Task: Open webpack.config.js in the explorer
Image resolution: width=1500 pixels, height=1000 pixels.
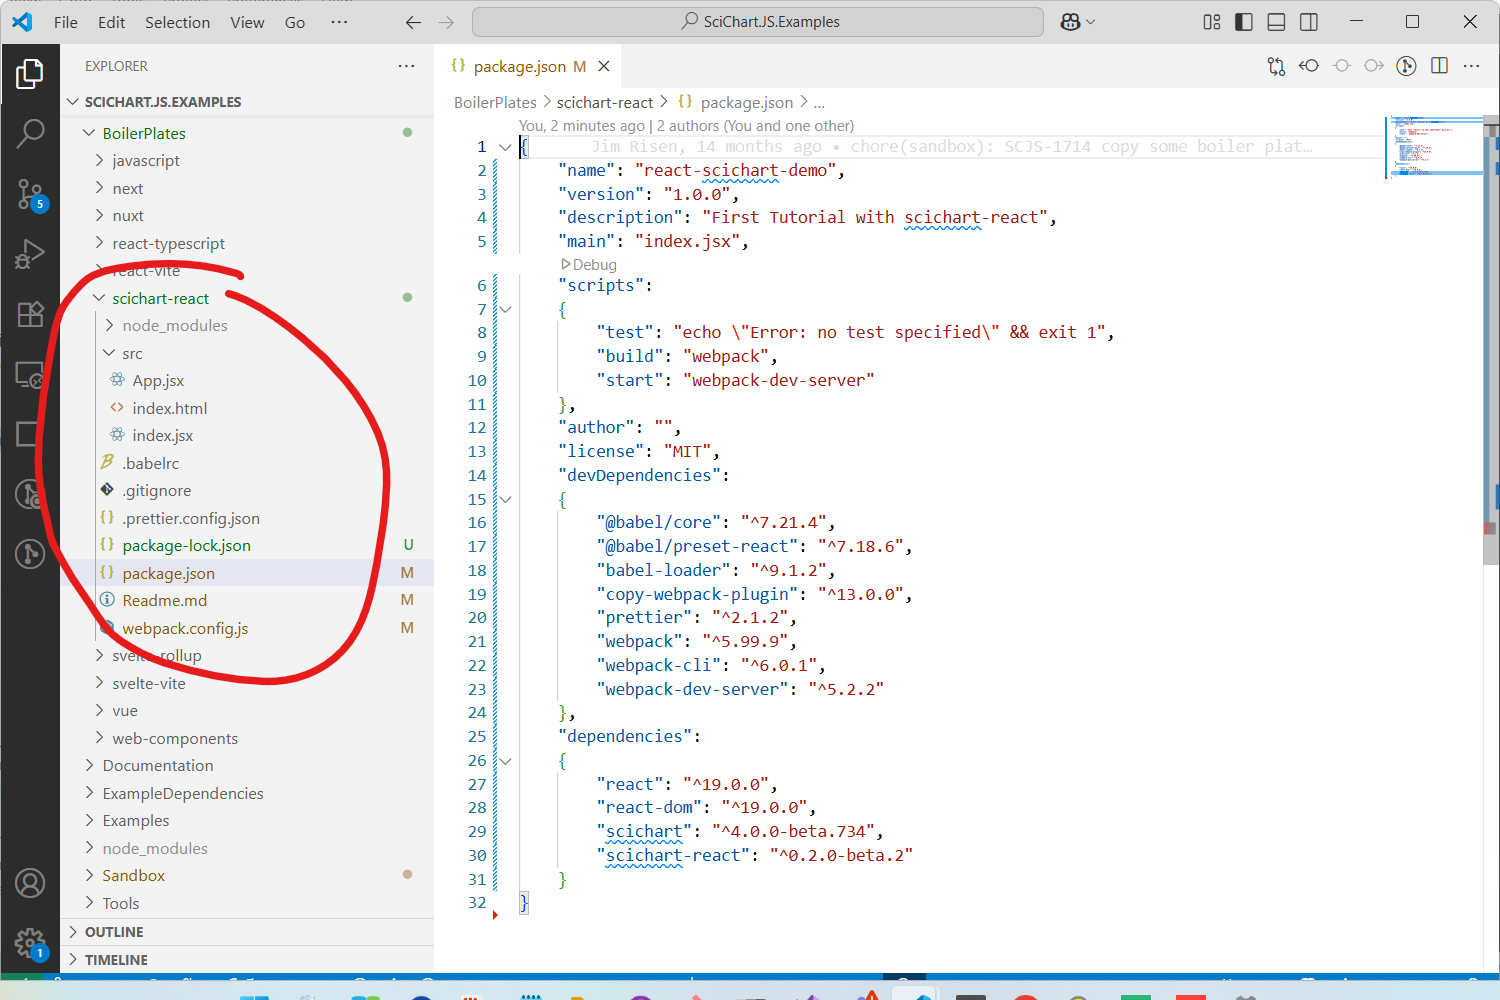Action: [x=185, y=628]
